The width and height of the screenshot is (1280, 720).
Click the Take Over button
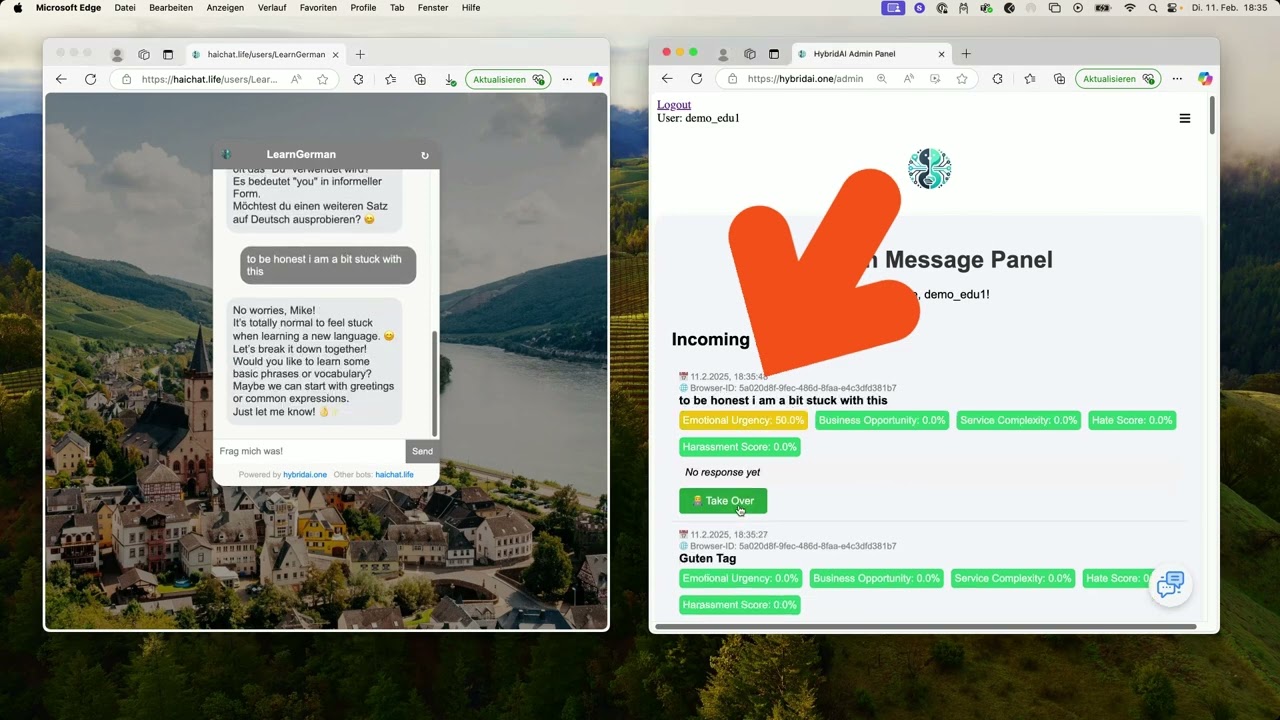pyautogui.click(x=723, y=501)
